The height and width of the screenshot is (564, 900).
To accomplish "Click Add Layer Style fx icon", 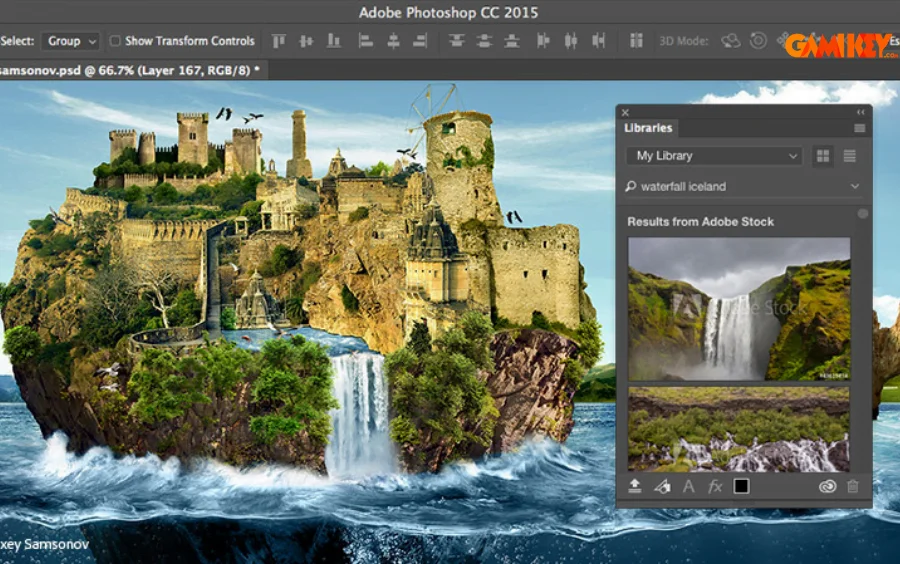I will (x=715, y=487).
